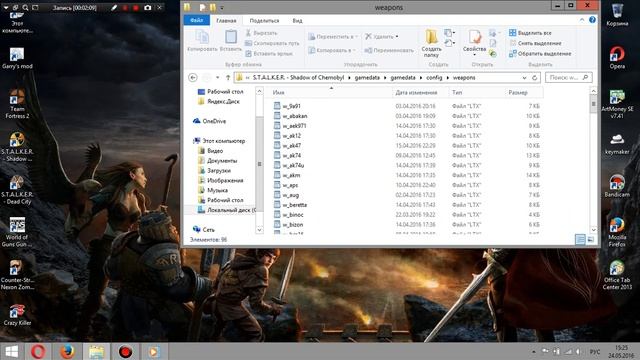Screen dimensions: 640x360
Task: Select file w_ak47
Action: pos(287,146)
